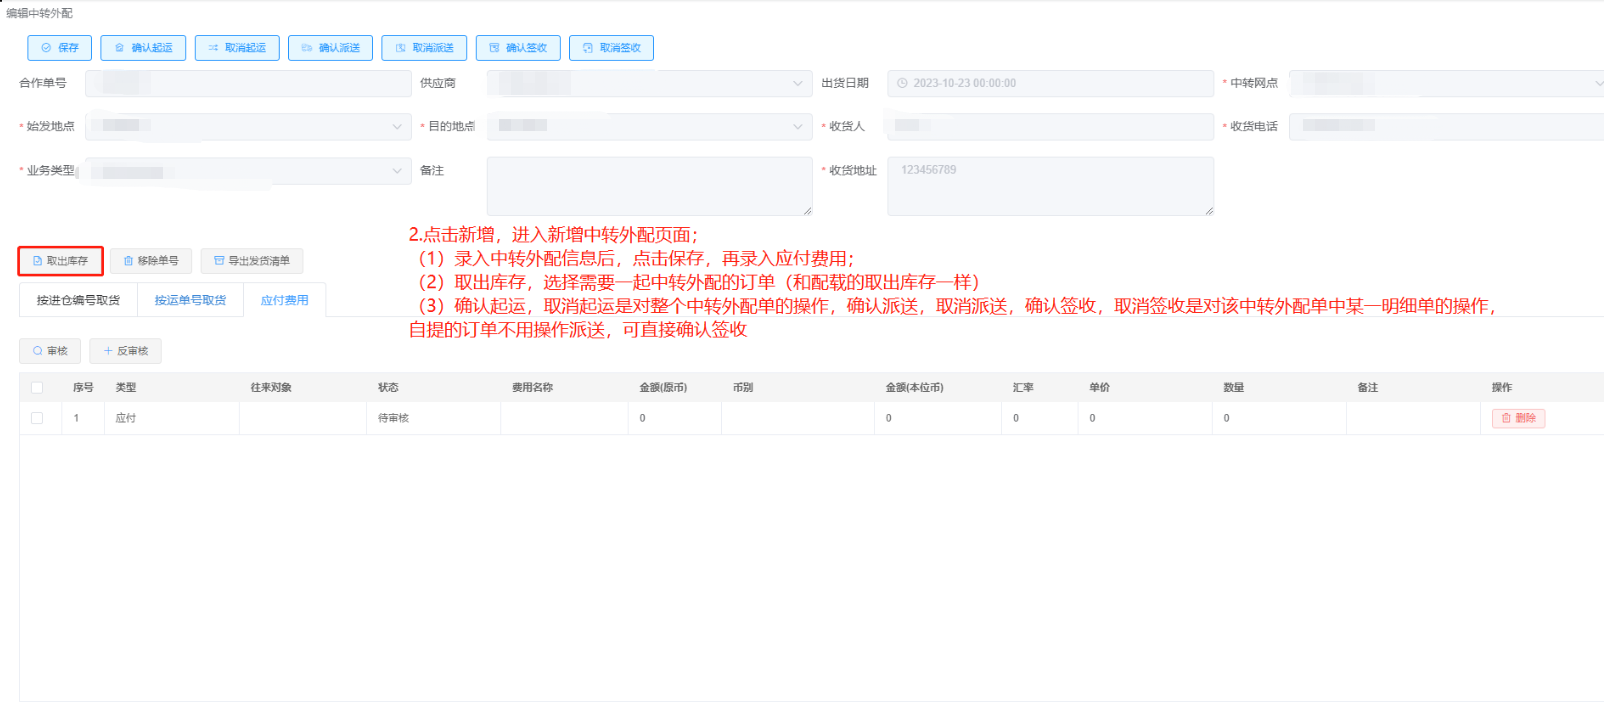The width and height of the screenshot is (1604, 709).
Task: Tick the checkbox for row 1
Action: point(37,418)
